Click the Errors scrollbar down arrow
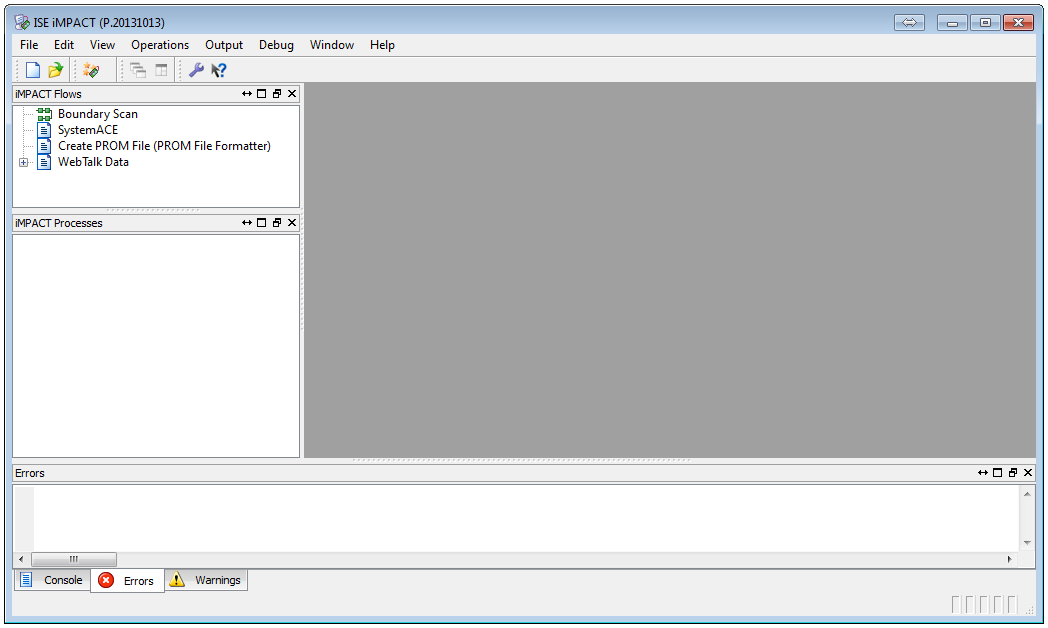 point(1027,542)
